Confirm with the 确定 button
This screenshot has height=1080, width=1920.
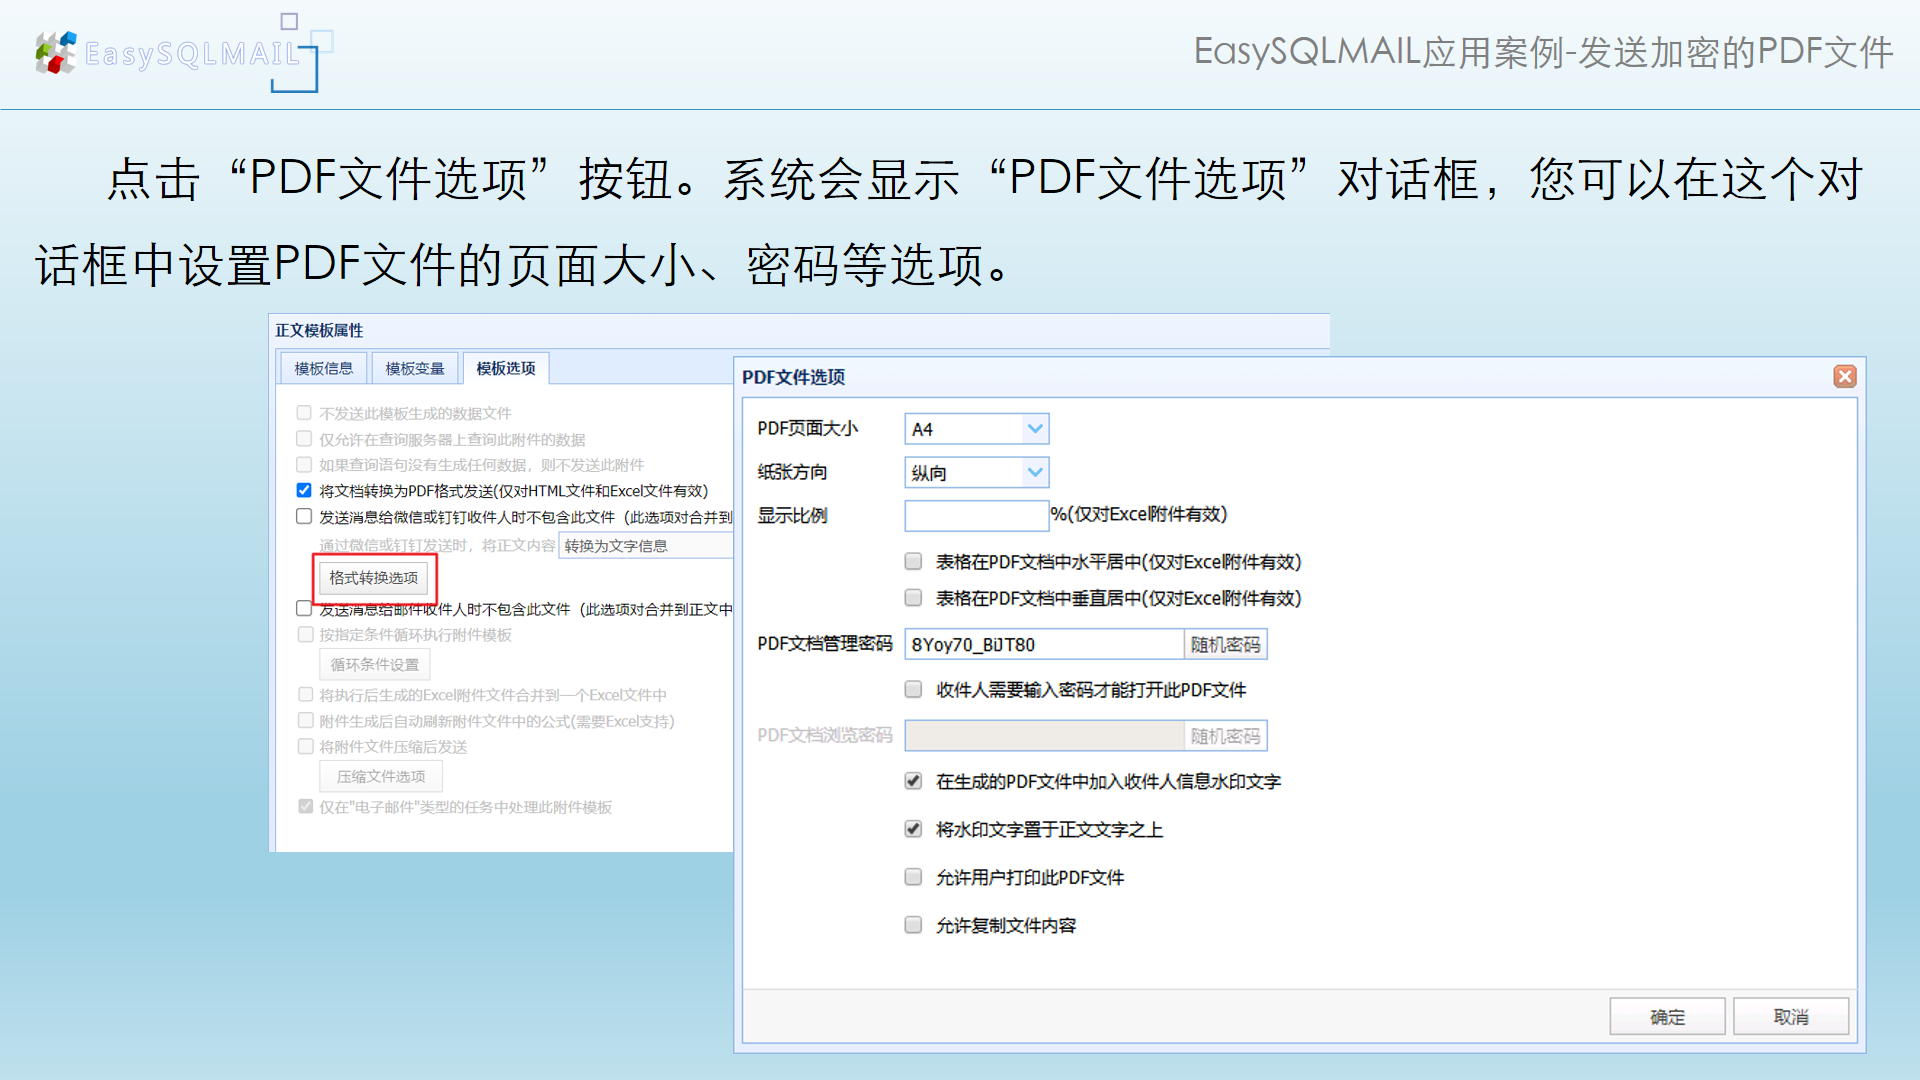(x=1667, y=1016)
